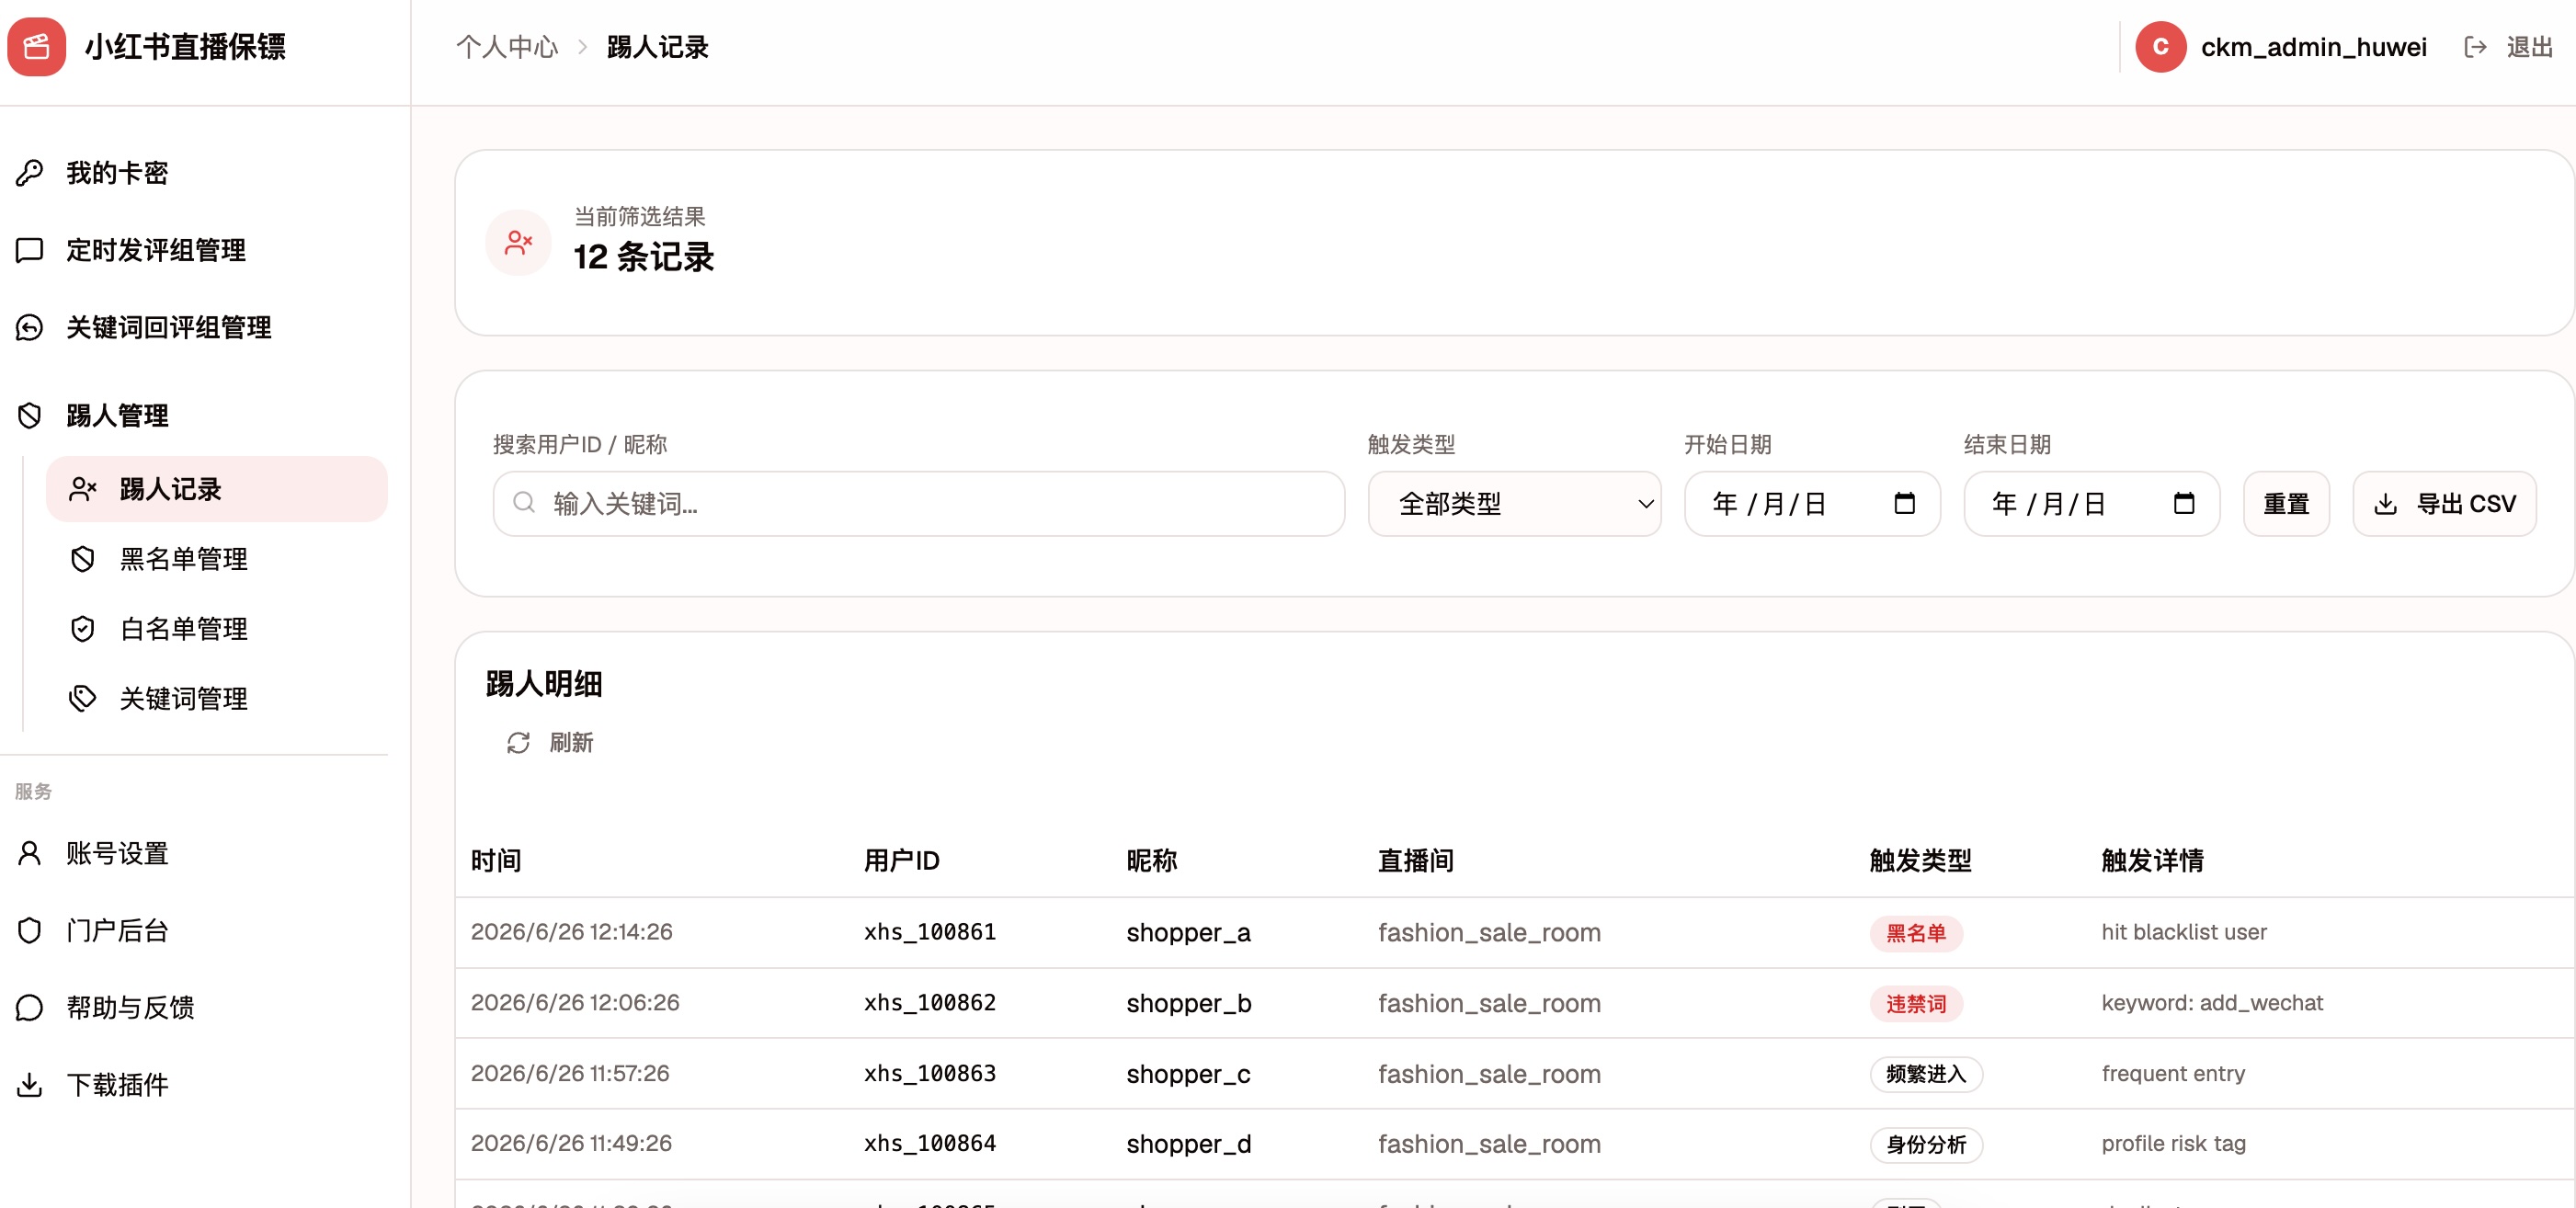2576x1208 pixels.
Task: Click user ID xhs_100862
Action: (930, 1002)
